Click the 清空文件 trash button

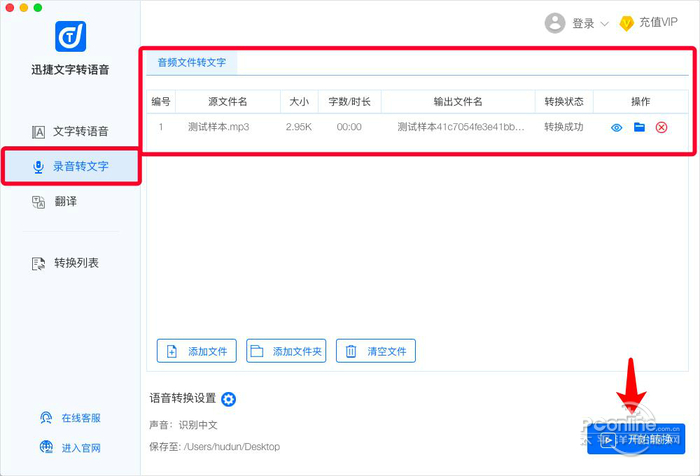[x=376, y=351]
